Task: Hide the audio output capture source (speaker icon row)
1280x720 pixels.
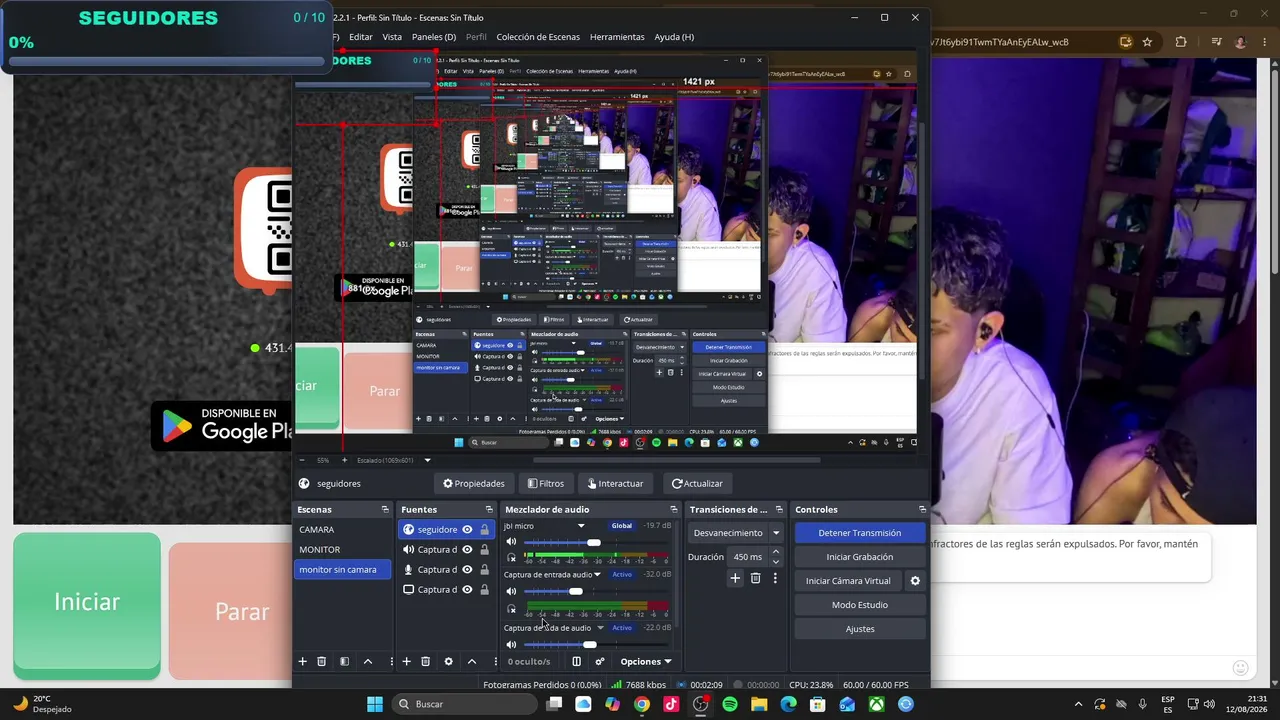Action: (x=467, y=550)
